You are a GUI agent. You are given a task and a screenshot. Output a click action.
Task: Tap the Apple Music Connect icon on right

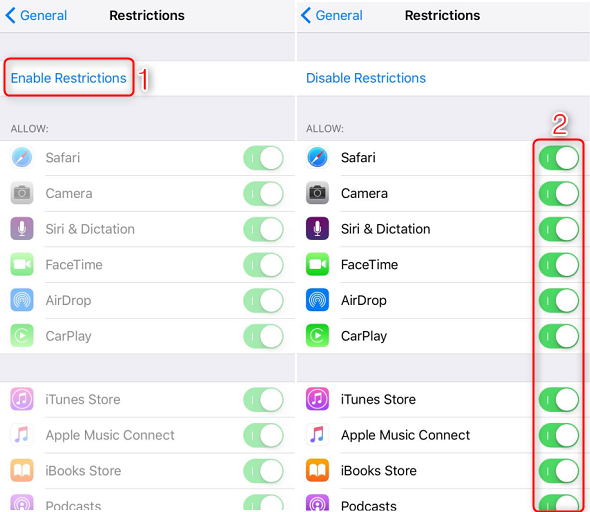(x=317, y=435)
